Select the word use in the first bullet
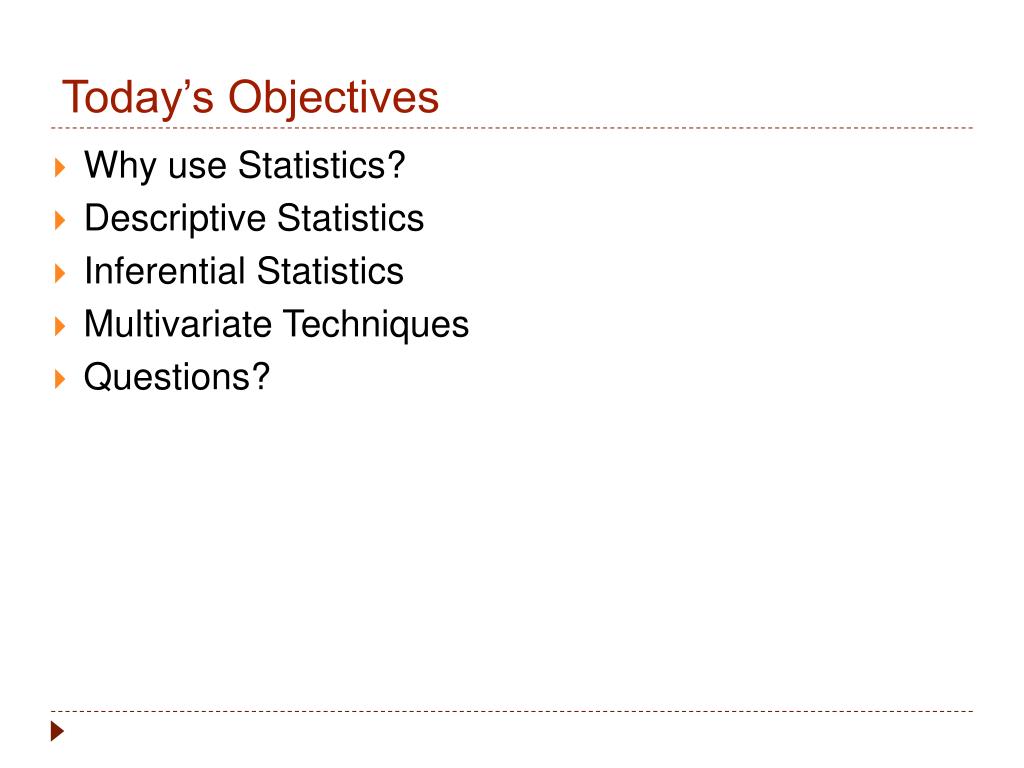 (x=197, y=167)
